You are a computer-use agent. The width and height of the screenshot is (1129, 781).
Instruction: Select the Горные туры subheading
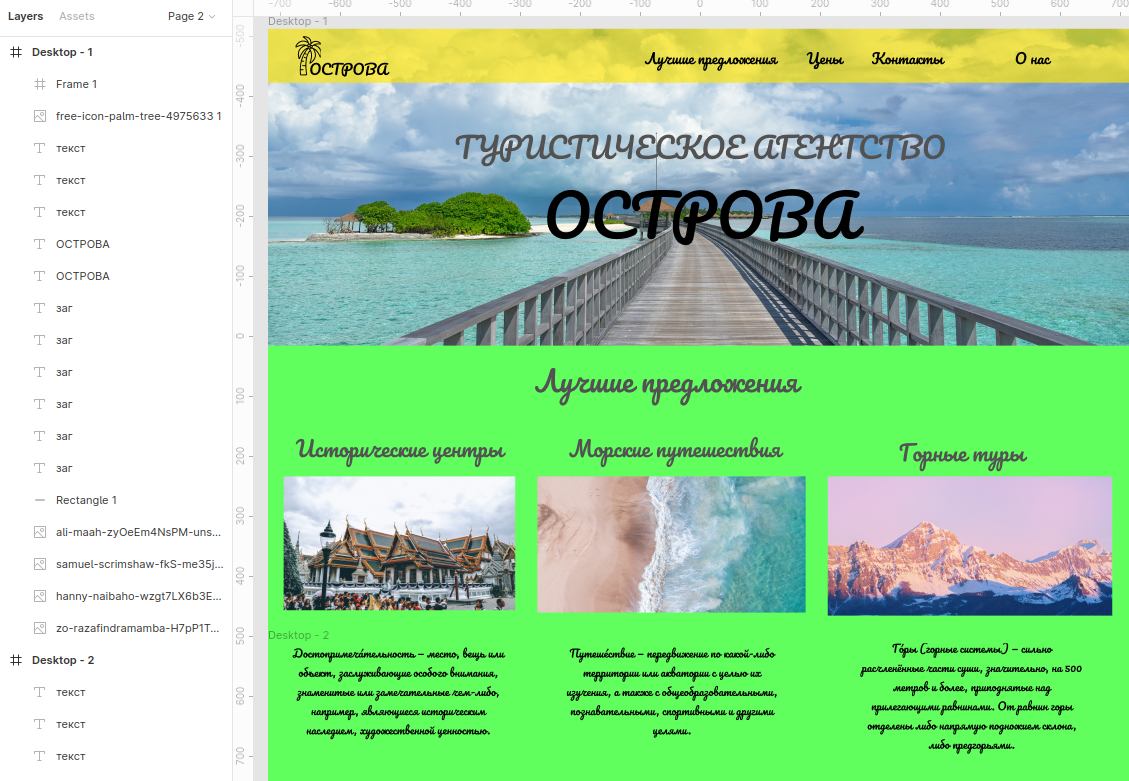(963, 455)
